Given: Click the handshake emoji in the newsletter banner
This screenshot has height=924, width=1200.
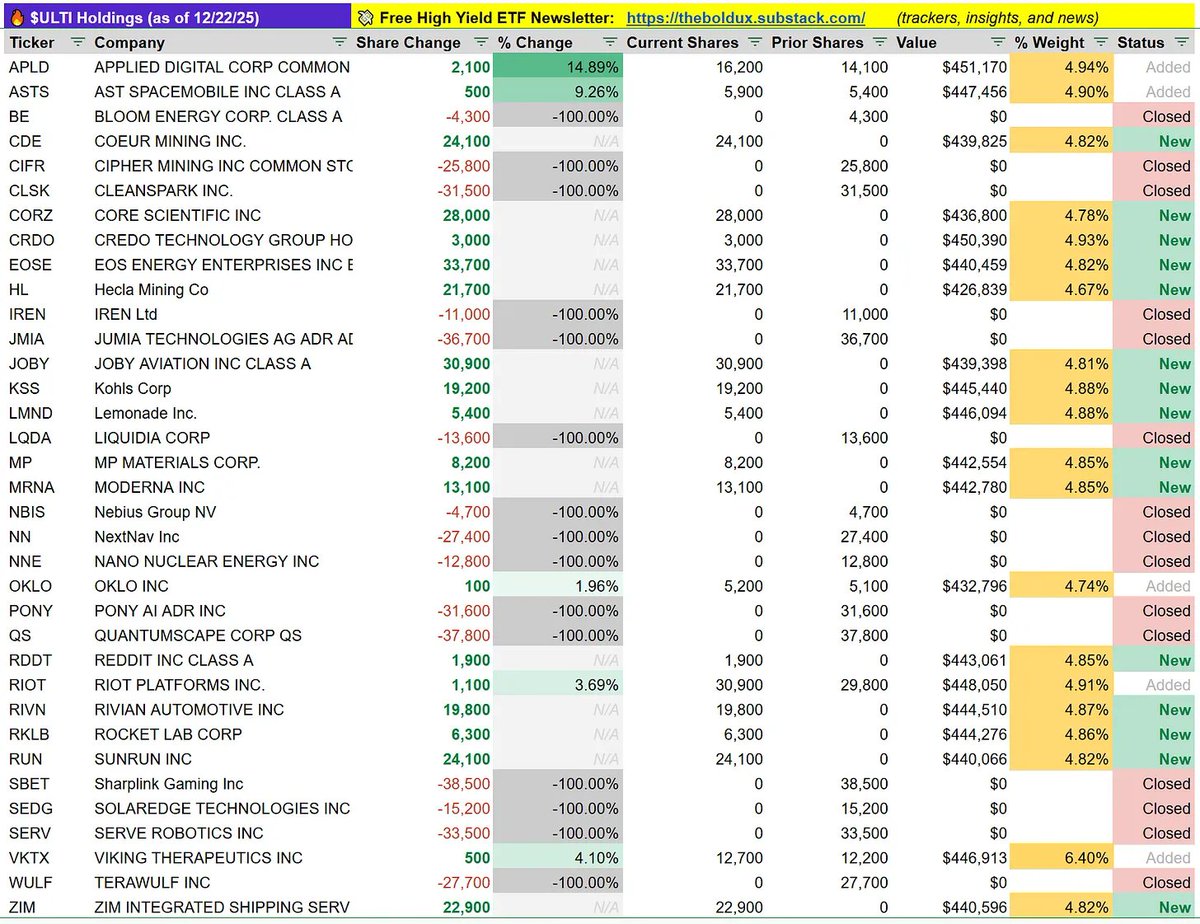Looking at the screenshot, I should pos(366,16).
